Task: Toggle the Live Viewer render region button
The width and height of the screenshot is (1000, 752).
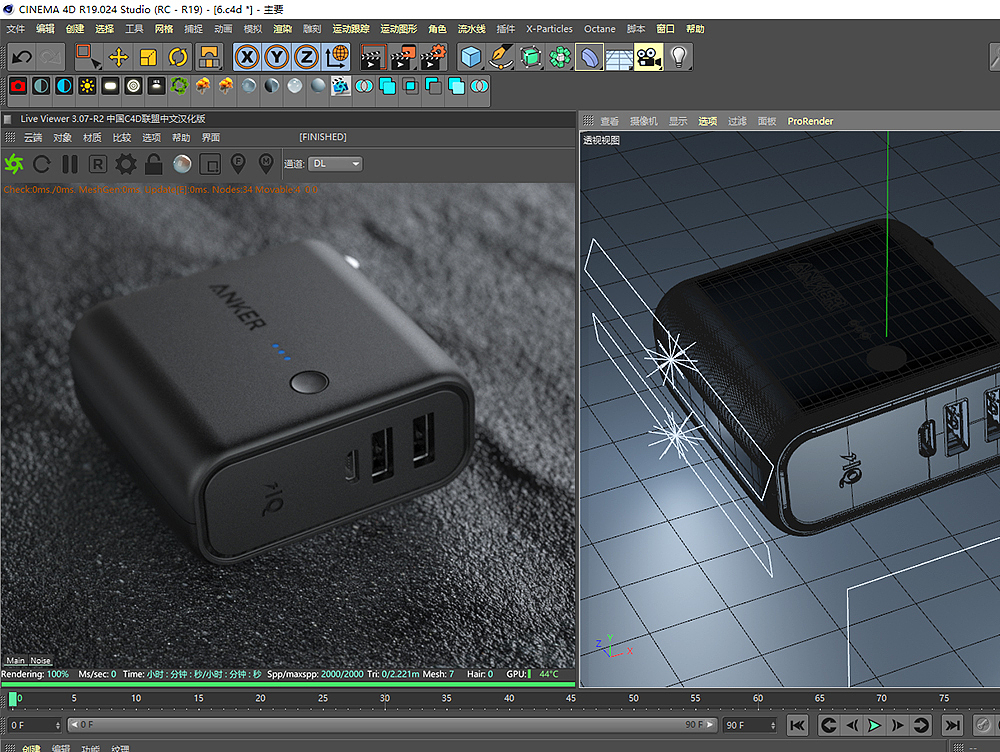Action: (x=210, y=165)
